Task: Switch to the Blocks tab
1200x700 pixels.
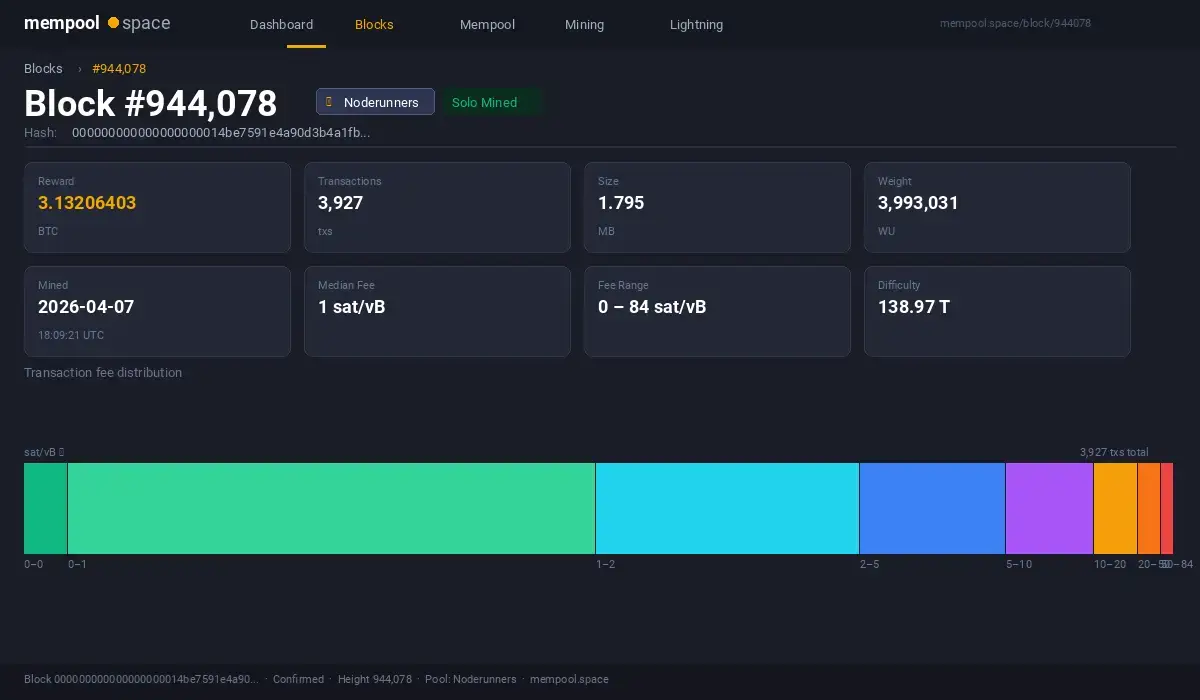Action: (374, 24)
